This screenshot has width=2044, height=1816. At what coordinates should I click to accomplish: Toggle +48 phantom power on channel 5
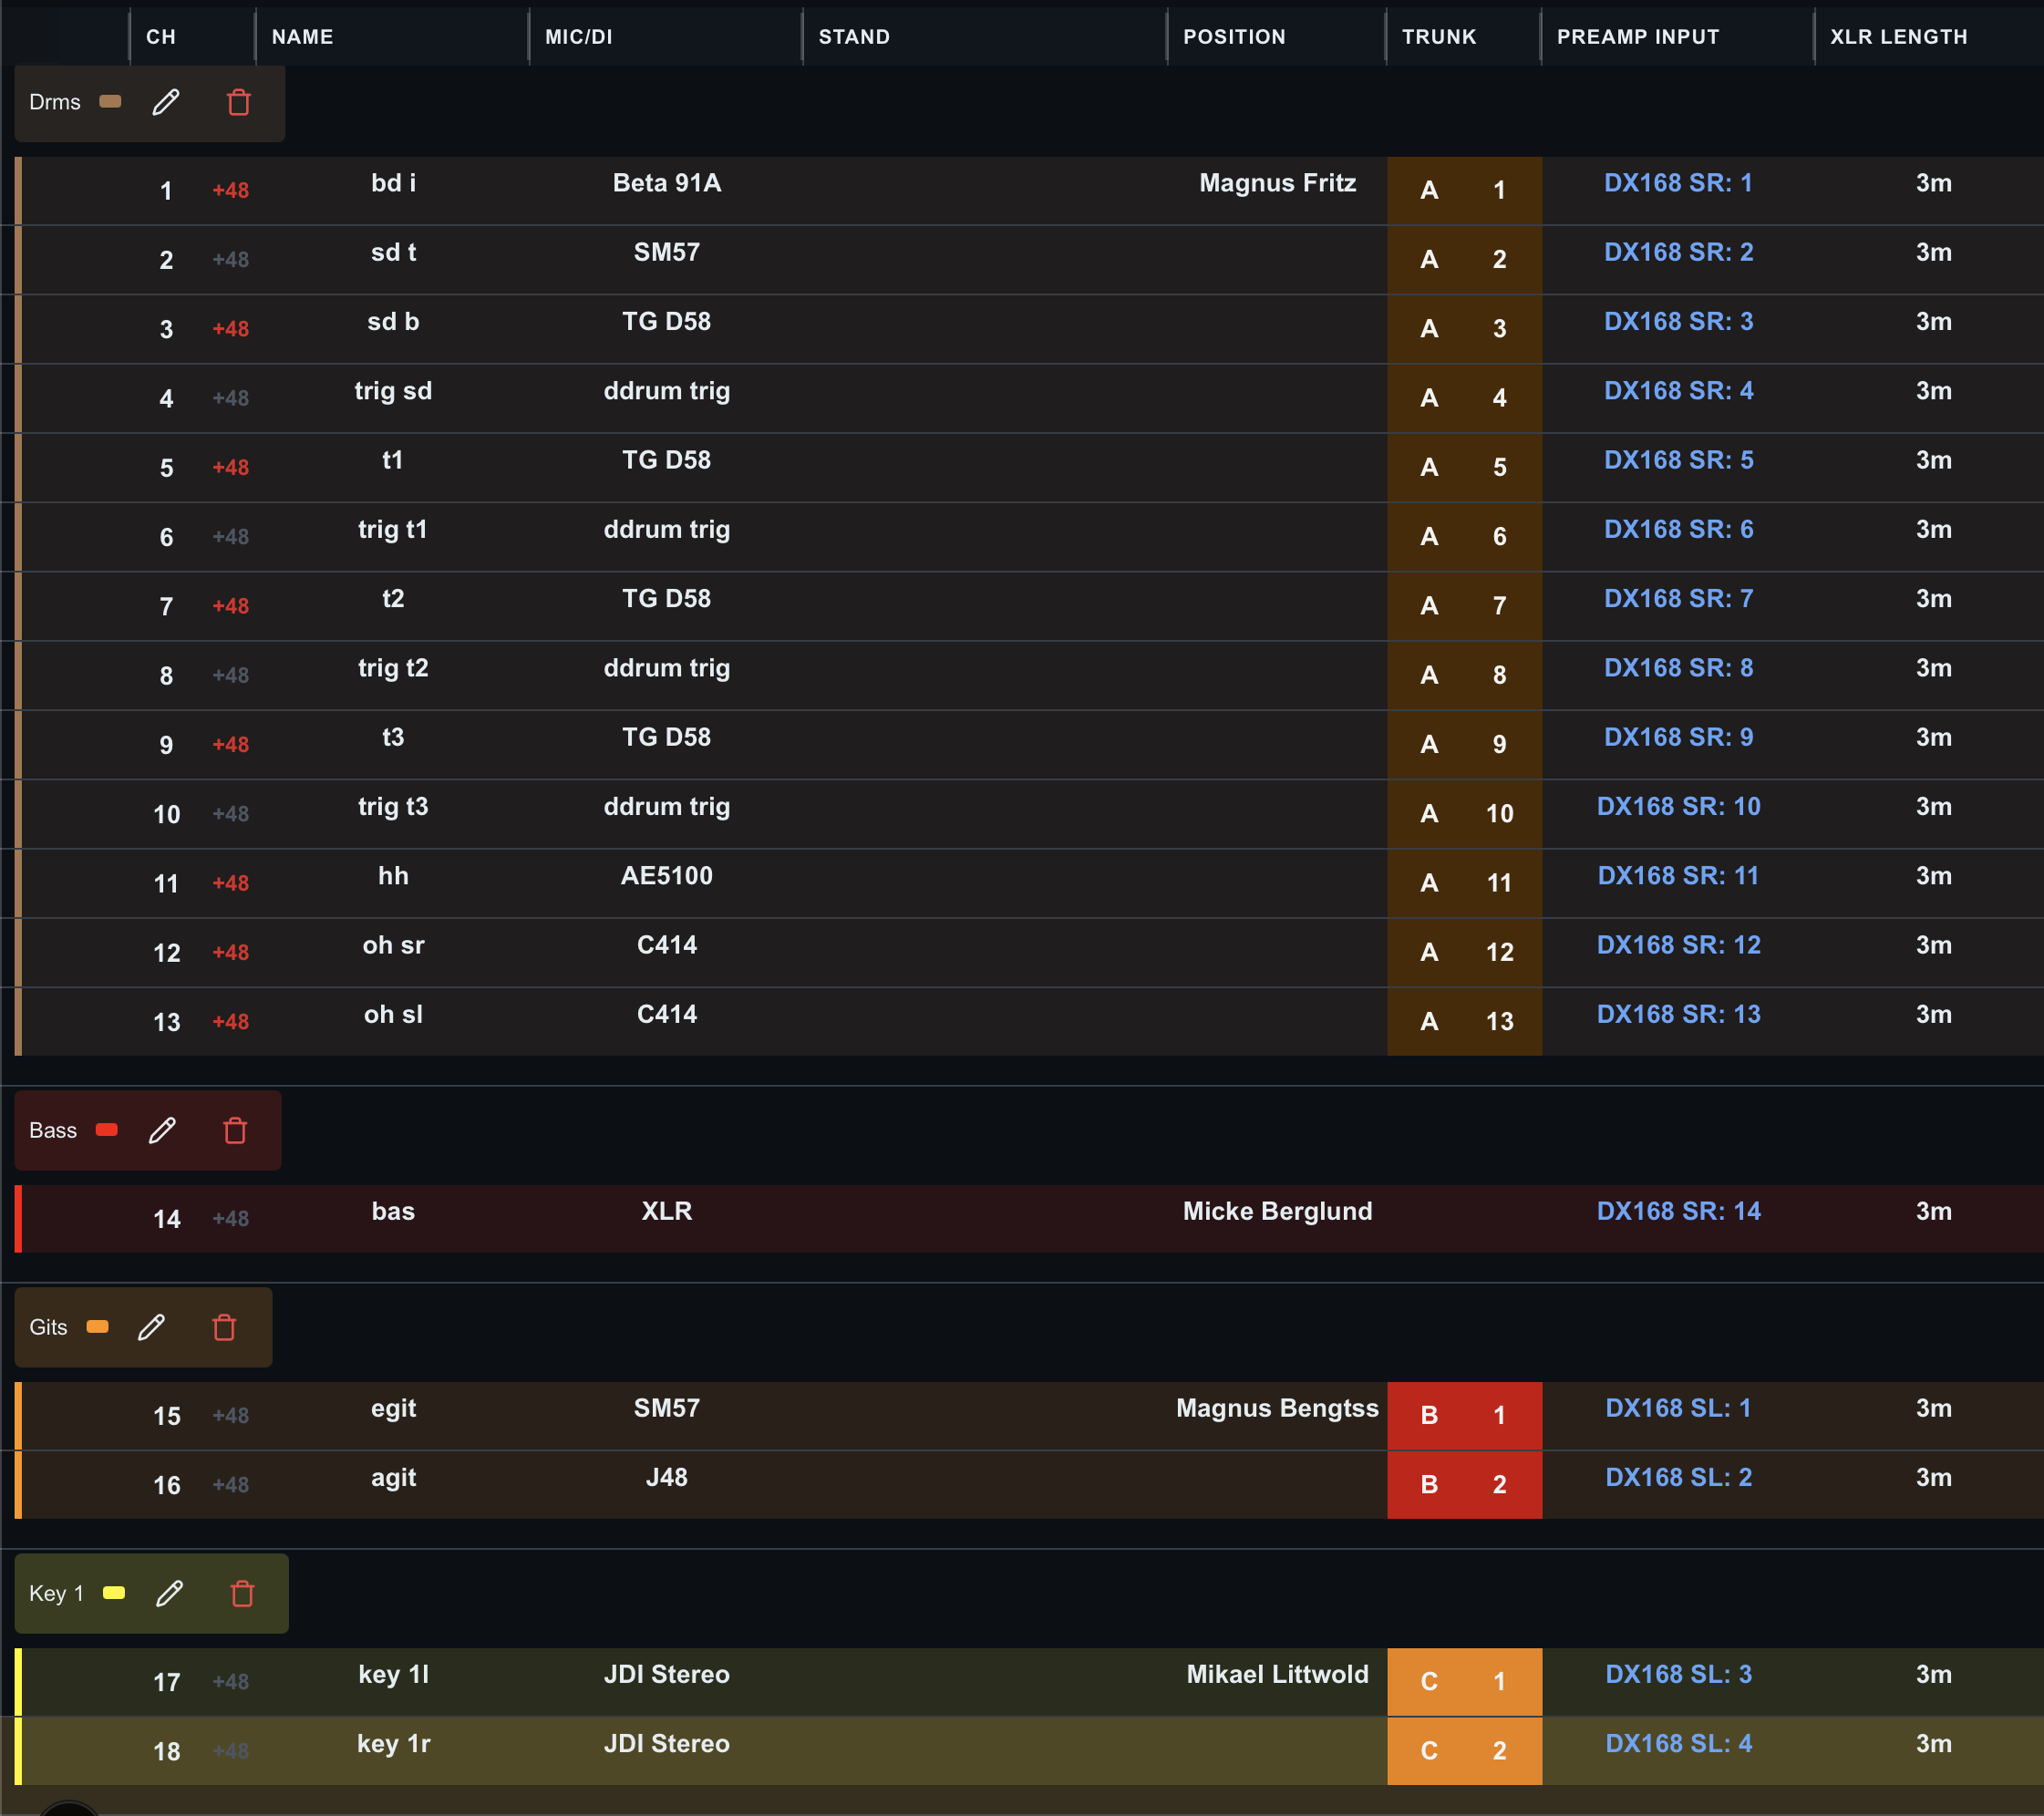tap(231, 467)
